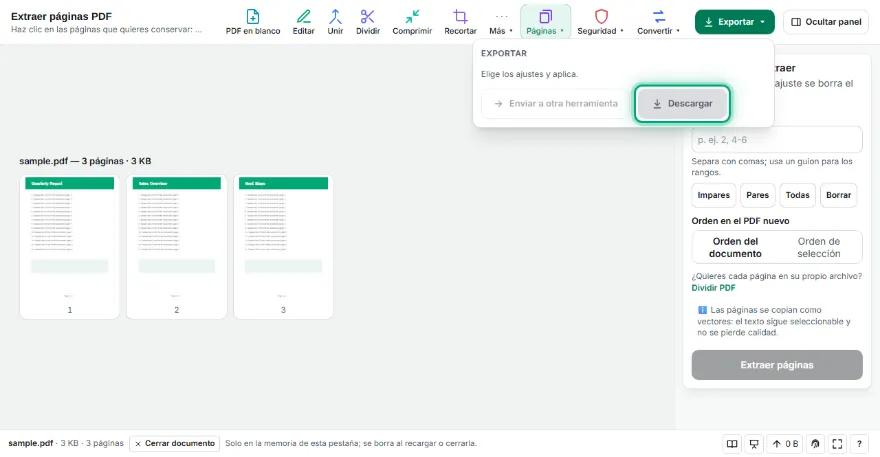Close the document with Cerrar documento
The height and width of the screenshot is (457, 880).
(x=175, y=444)
